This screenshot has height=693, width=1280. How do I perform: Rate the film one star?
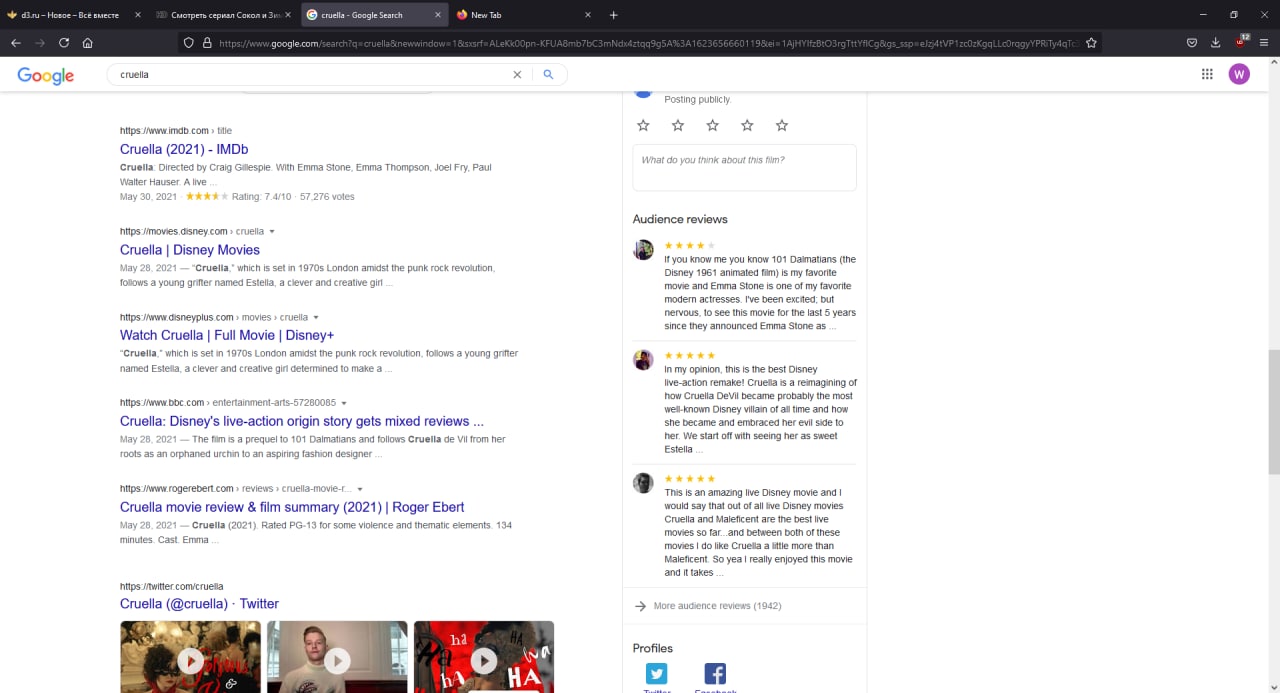(x=643, y=125)
